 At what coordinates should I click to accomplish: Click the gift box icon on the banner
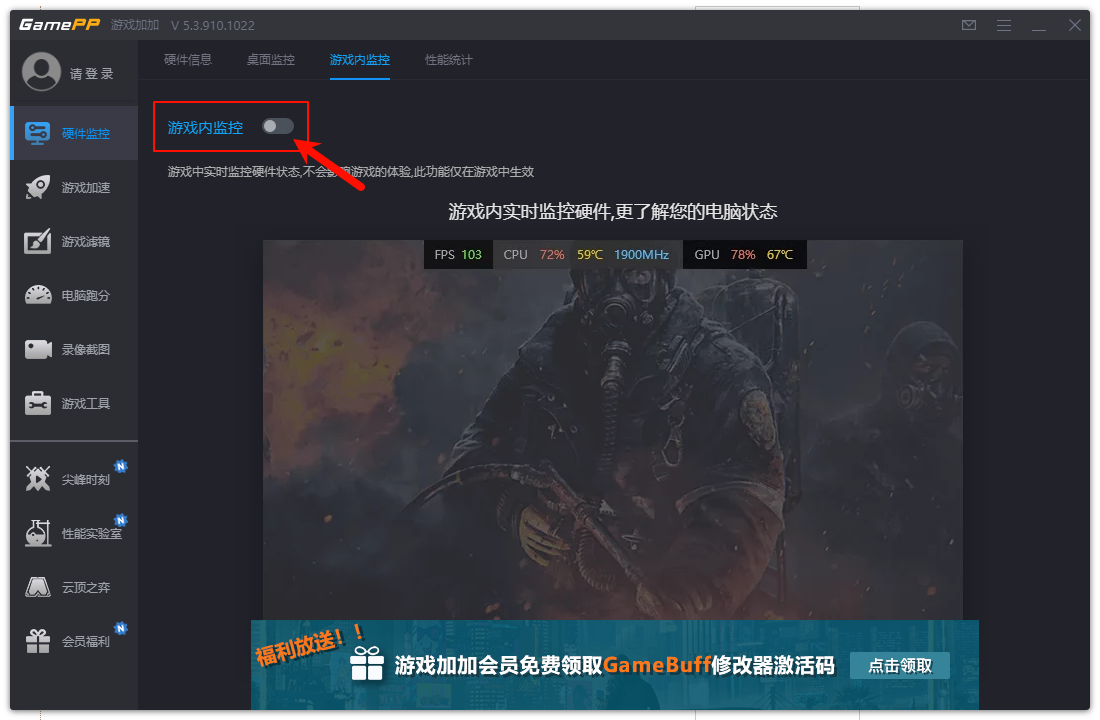pyautogui.click(x=367, y=663)
